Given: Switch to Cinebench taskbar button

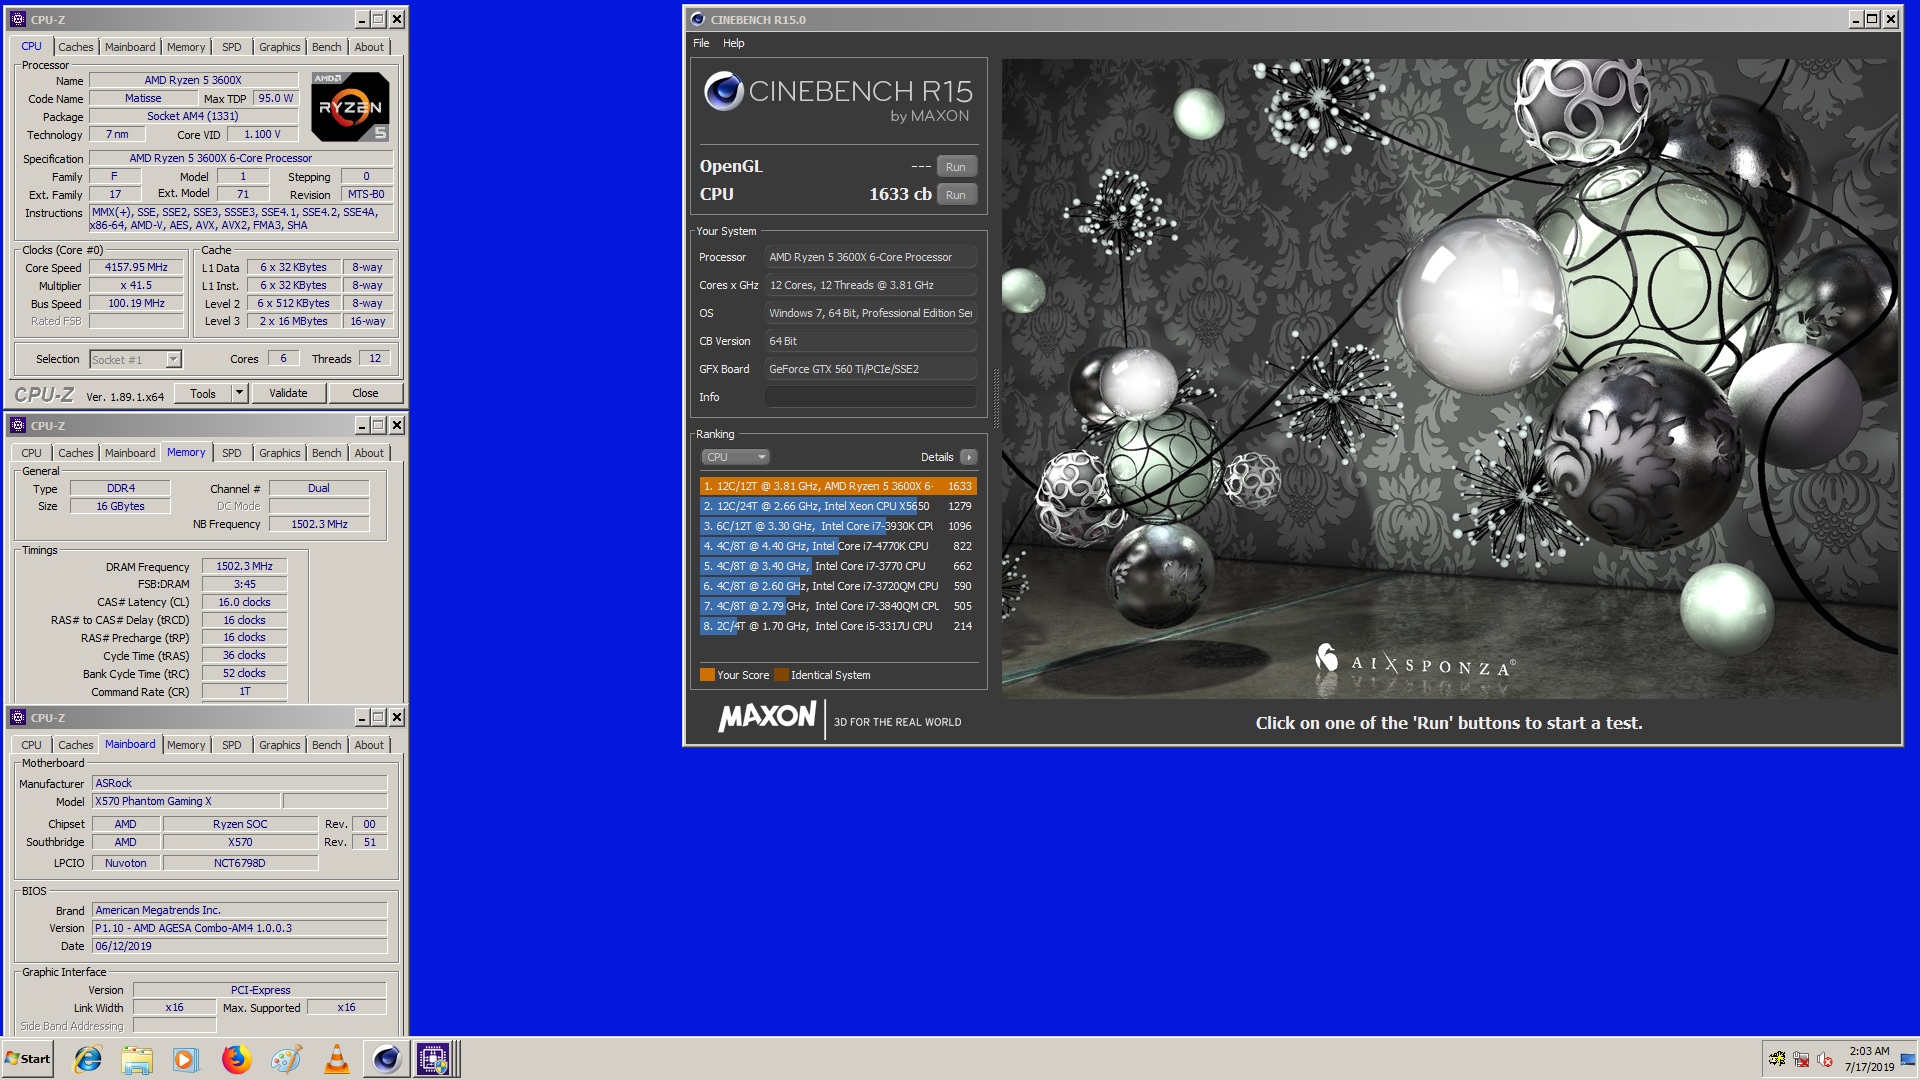Looking at the screenshot, I should [386, 1059].
